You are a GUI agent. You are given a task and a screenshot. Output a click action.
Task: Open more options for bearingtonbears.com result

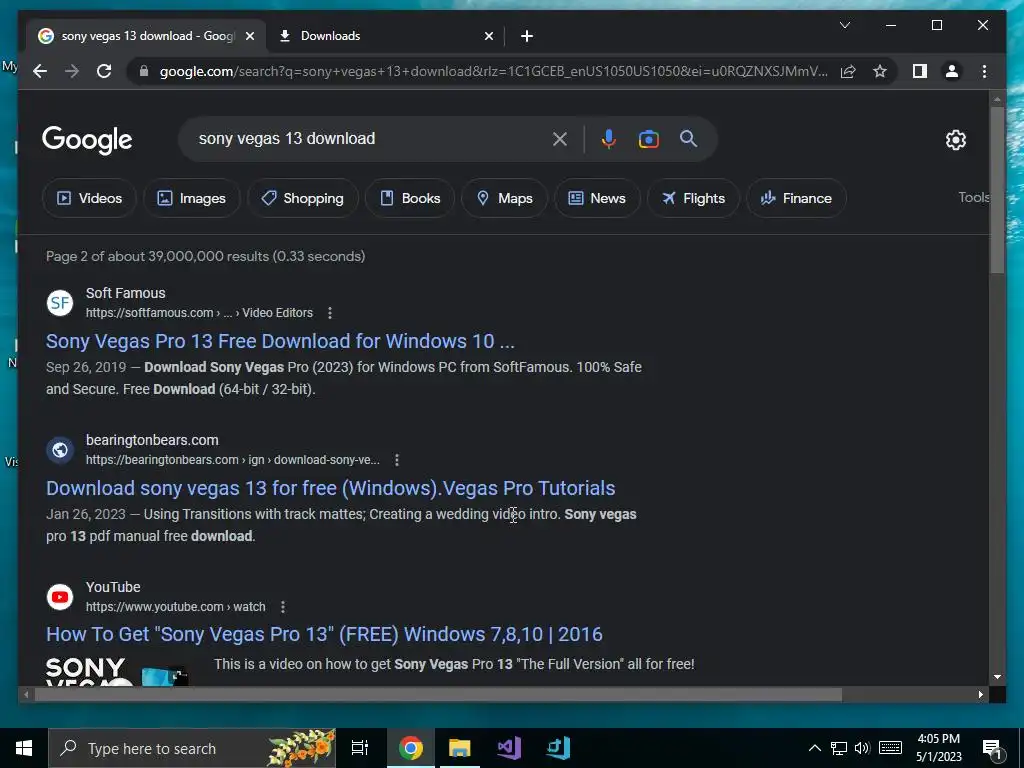coord(396,460)
